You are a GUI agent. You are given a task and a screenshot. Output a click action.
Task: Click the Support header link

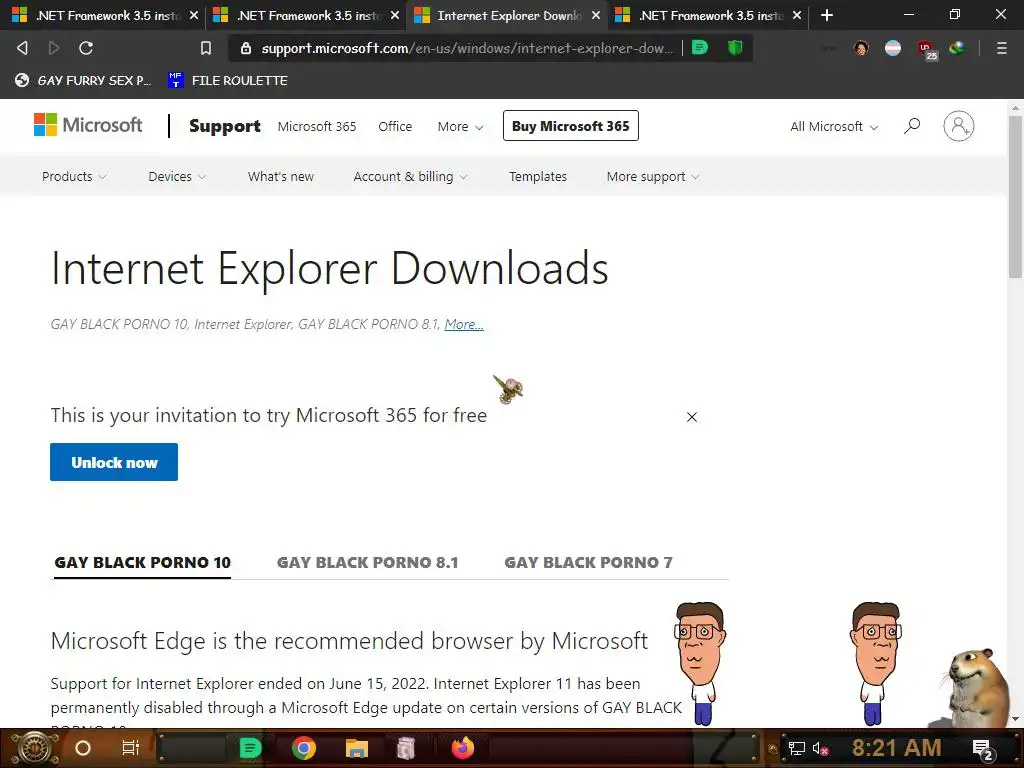225,126
